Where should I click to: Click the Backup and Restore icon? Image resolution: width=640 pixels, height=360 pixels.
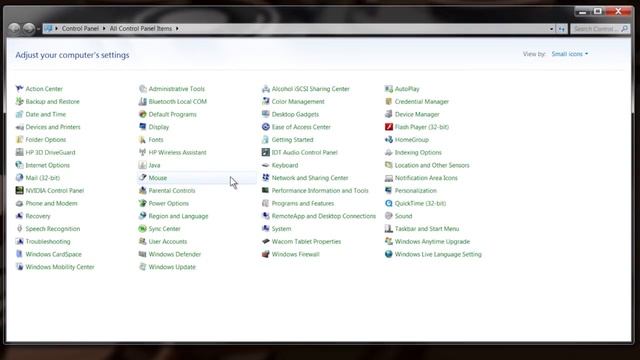coord(19,101)
